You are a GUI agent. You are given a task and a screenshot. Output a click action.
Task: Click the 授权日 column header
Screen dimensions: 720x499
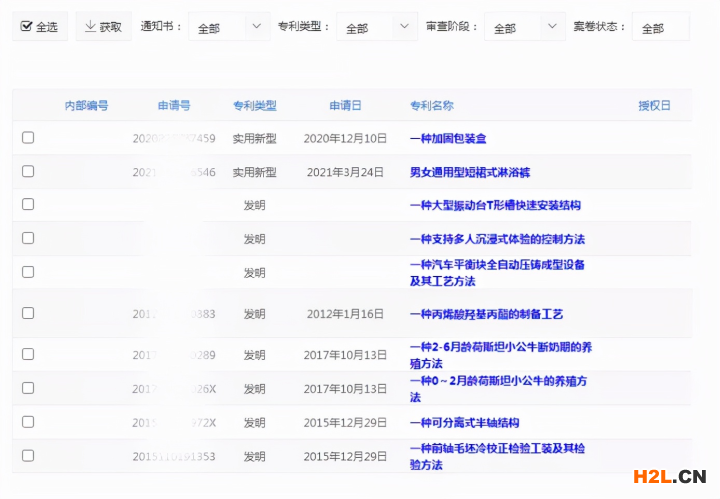tap(654, 105)
